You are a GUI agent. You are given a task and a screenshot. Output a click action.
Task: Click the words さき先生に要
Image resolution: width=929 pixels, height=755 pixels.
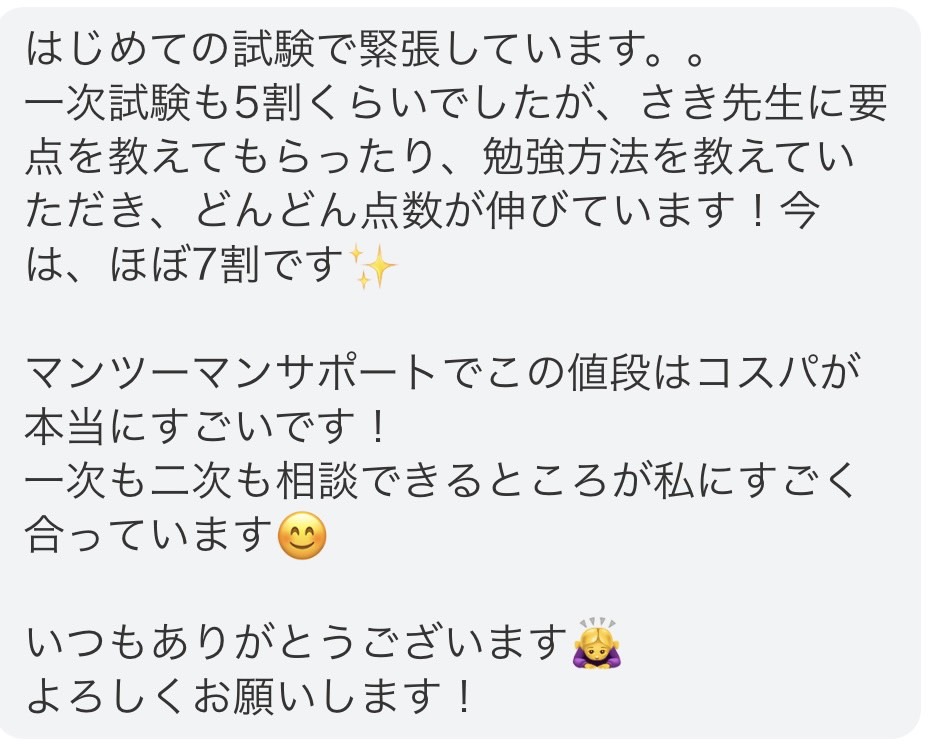[x=764, y=103]
